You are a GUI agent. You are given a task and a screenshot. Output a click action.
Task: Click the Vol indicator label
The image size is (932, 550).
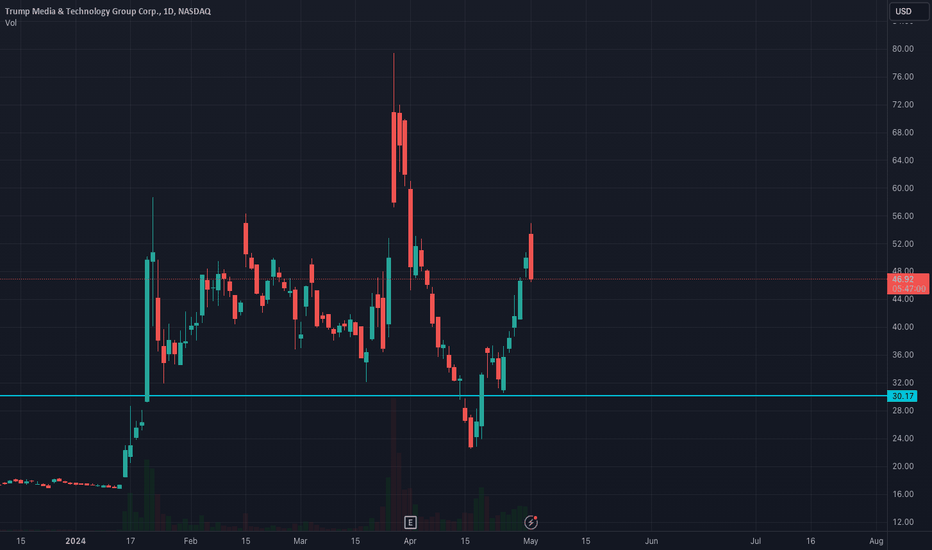click(x=11, y=23)
